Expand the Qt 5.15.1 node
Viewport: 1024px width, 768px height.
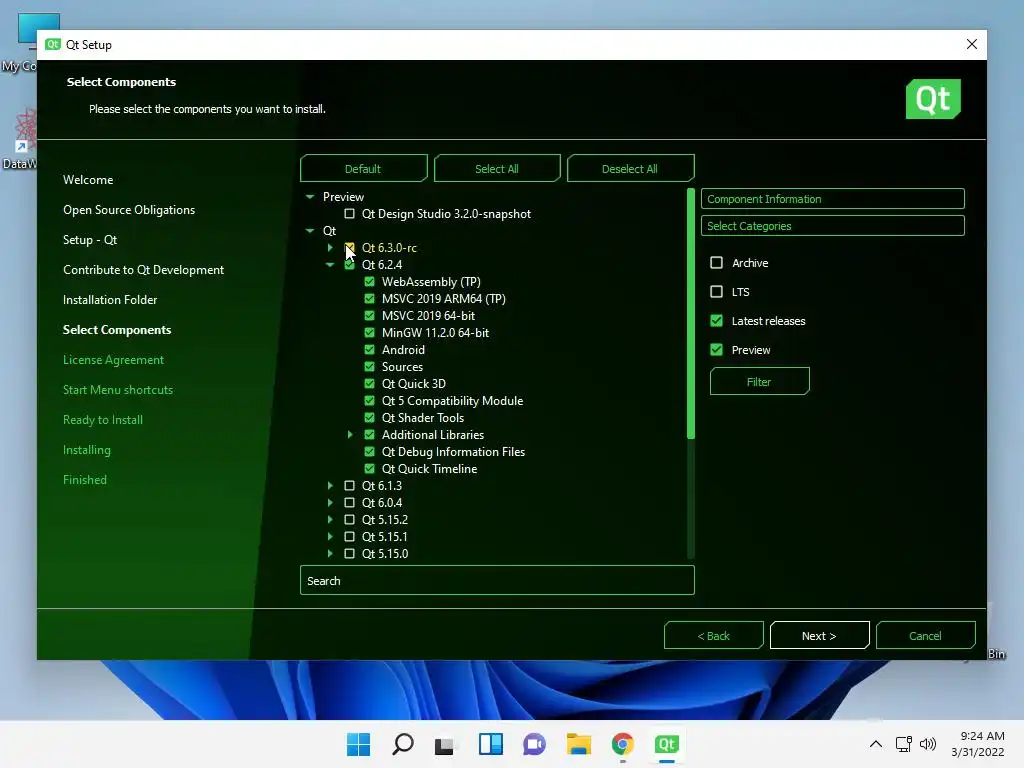(x=330, y=536)
